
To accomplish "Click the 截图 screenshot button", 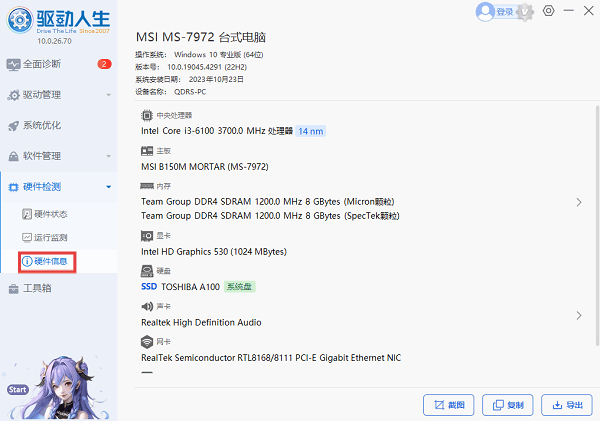I will [448, 405].
